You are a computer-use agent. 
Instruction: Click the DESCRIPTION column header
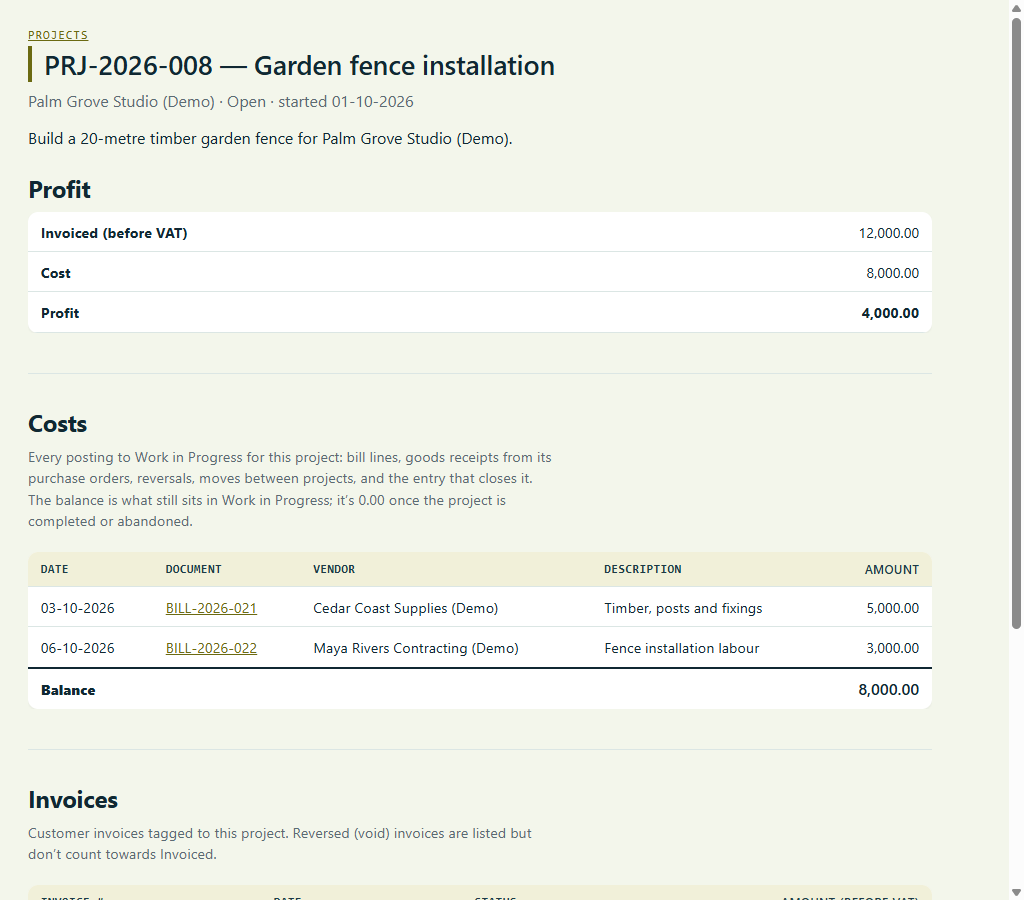click(643, 570)
